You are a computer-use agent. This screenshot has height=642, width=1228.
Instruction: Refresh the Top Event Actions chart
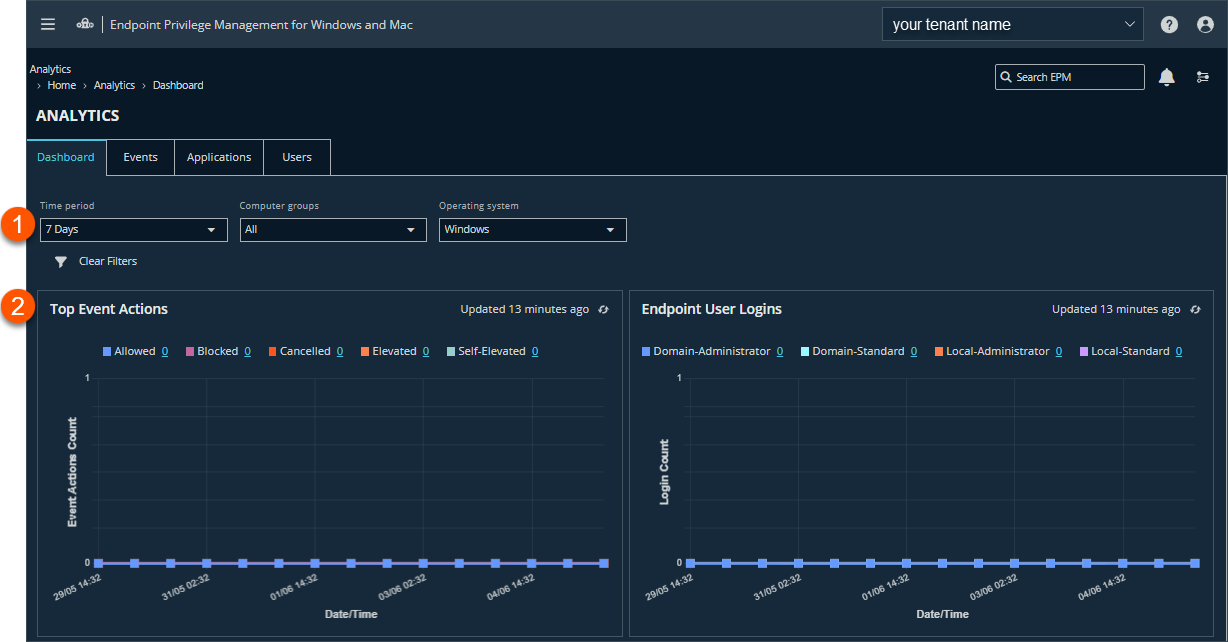[x=603, y=310]
